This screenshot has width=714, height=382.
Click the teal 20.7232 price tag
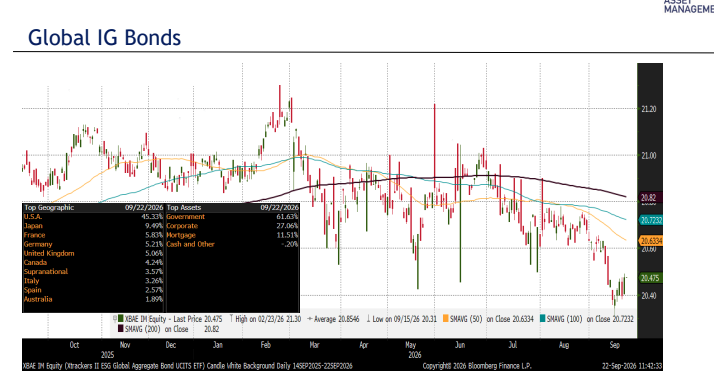(x=650, y=220)
